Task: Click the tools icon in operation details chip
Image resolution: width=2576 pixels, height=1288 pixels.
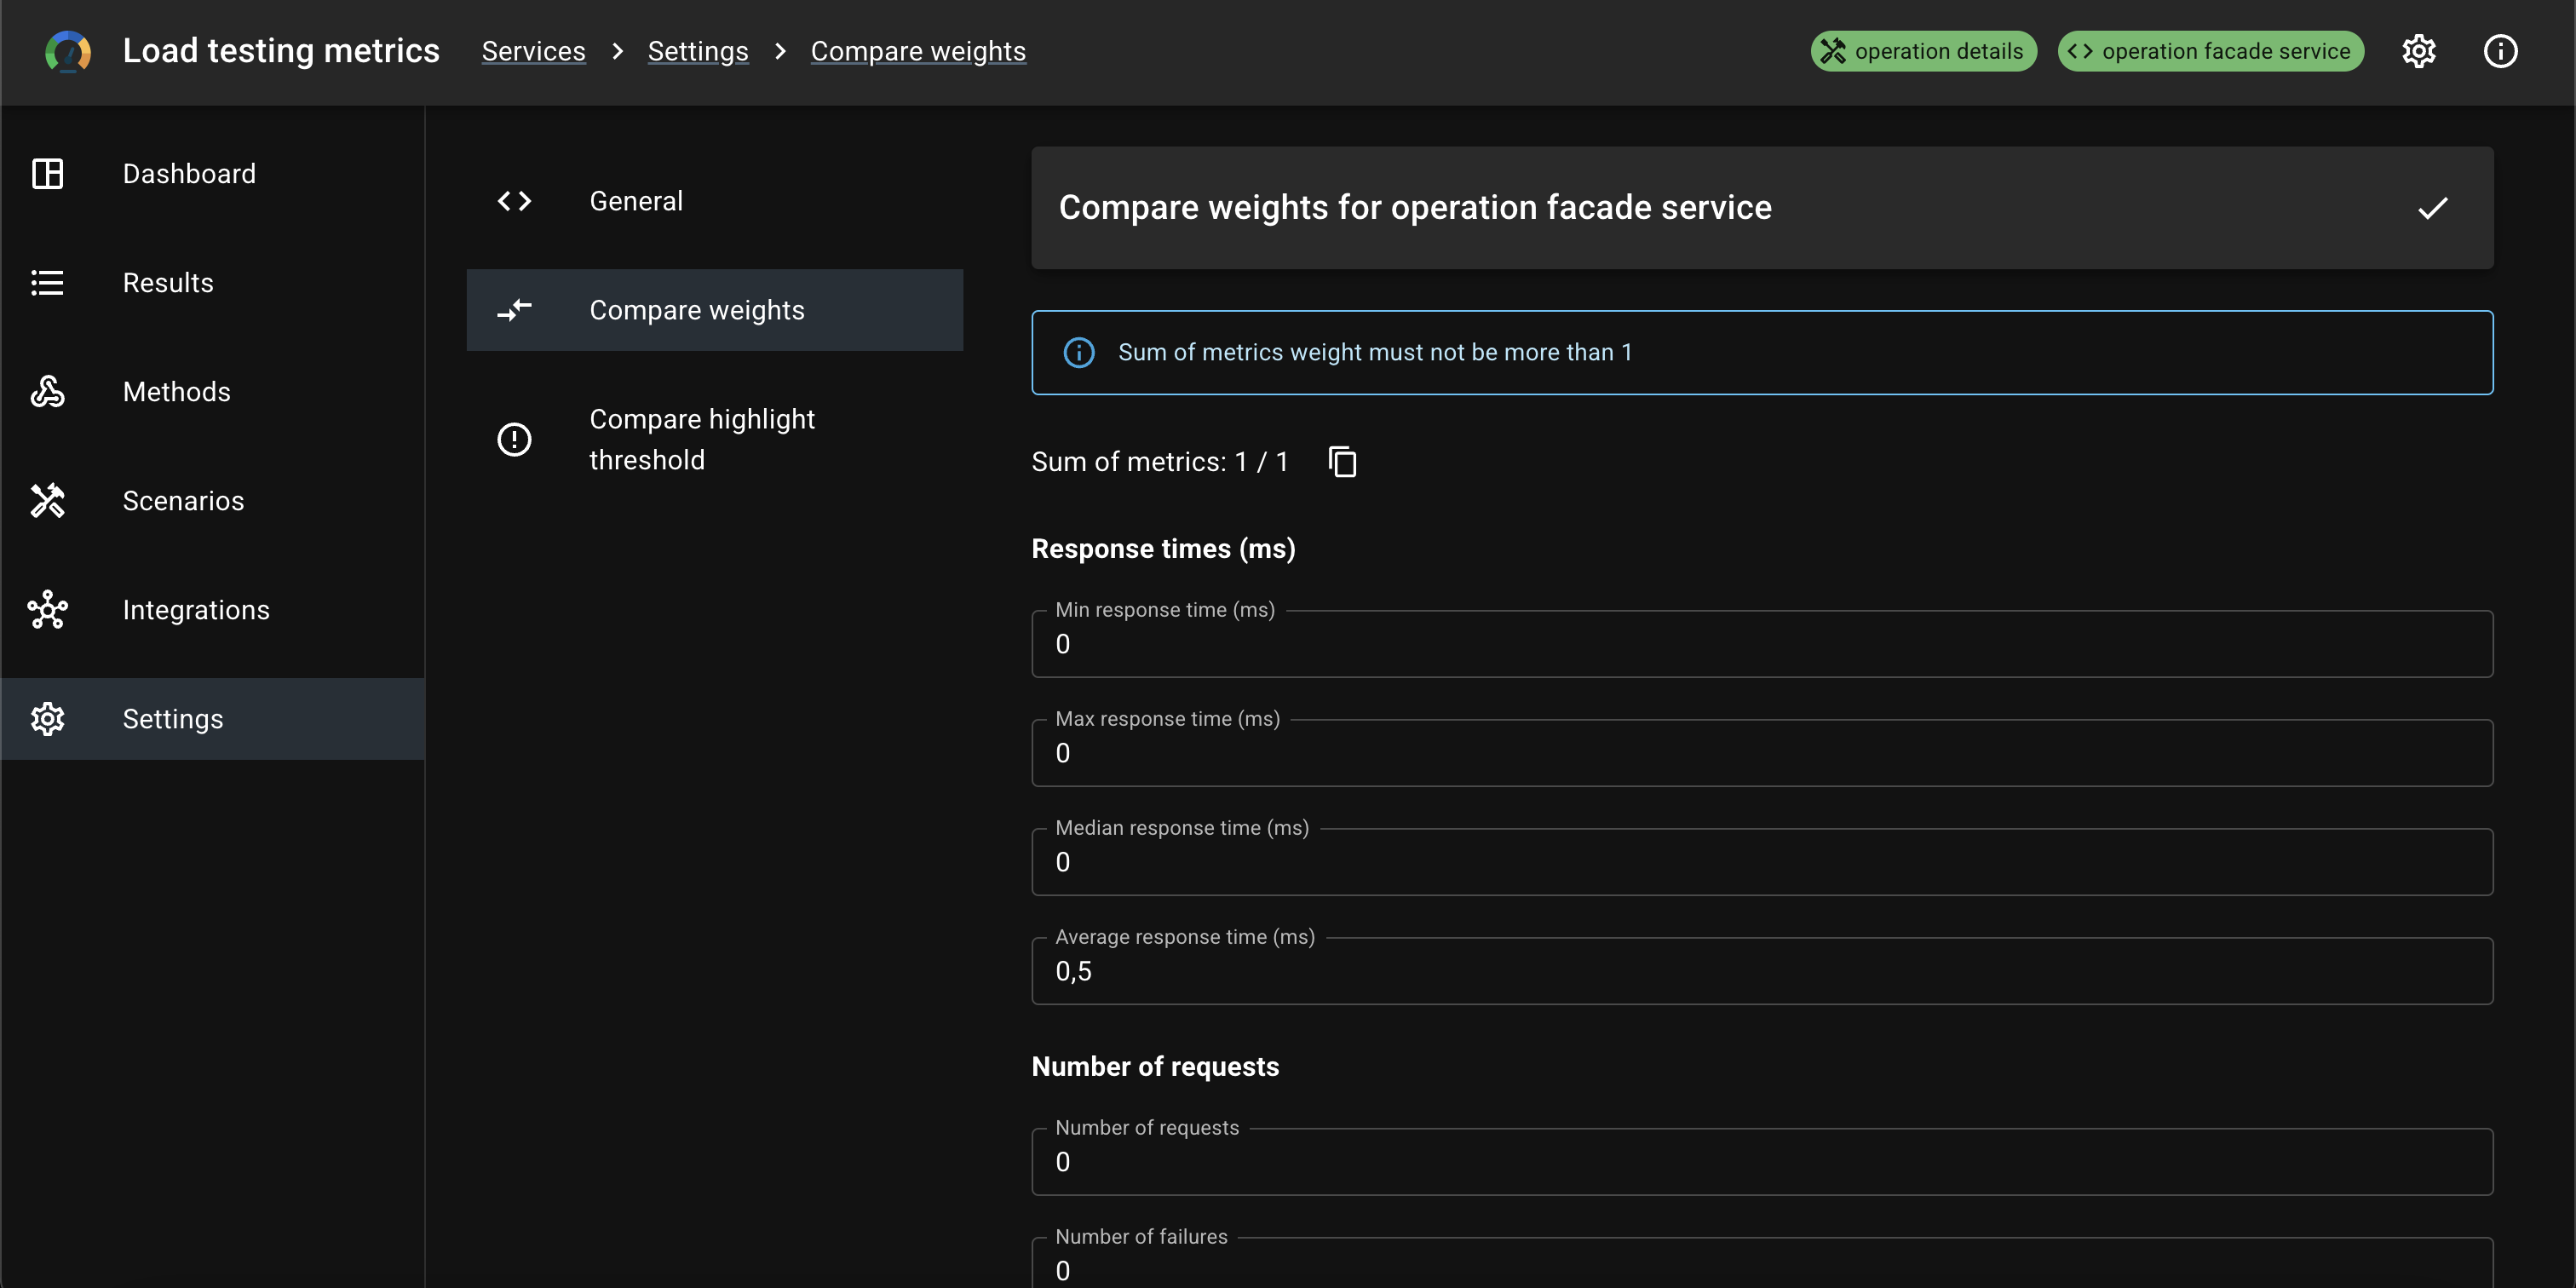Action: [1832, 51]
